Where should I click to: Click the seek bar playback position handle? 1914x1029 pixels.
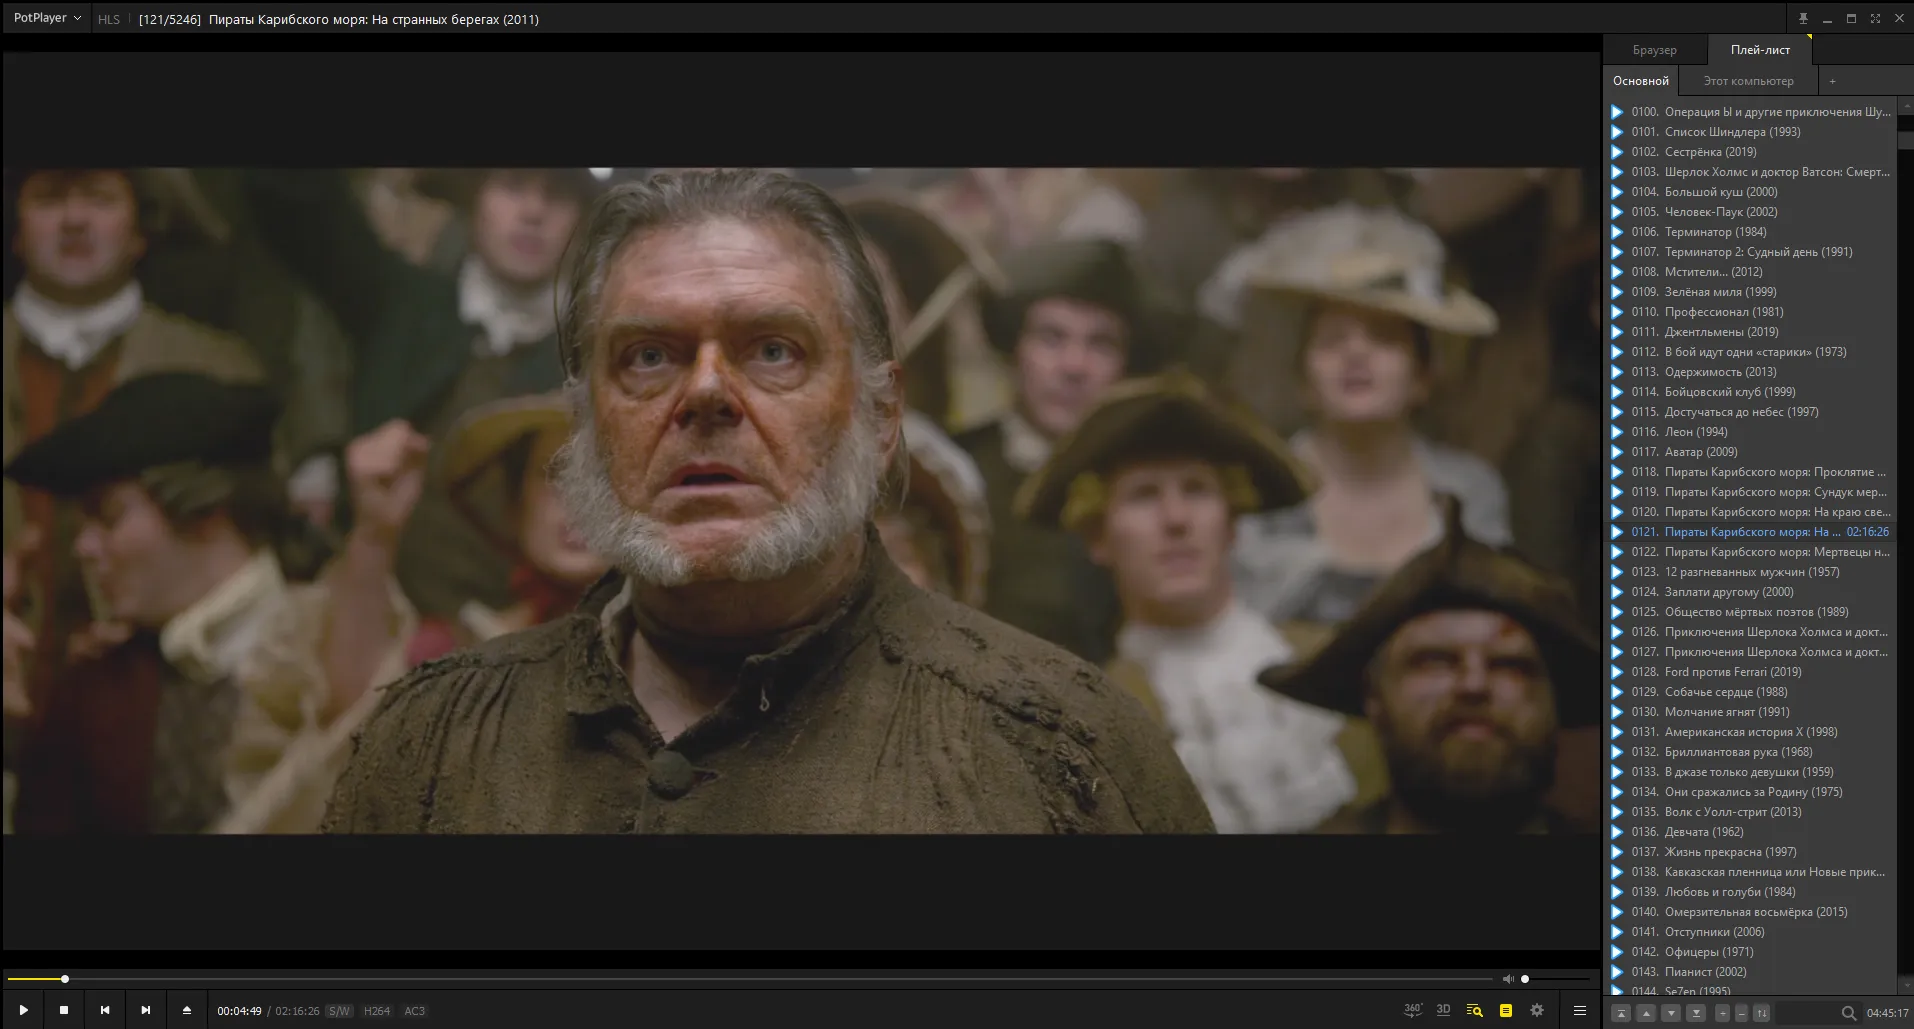pyautogui.click(x=65, y=979)
